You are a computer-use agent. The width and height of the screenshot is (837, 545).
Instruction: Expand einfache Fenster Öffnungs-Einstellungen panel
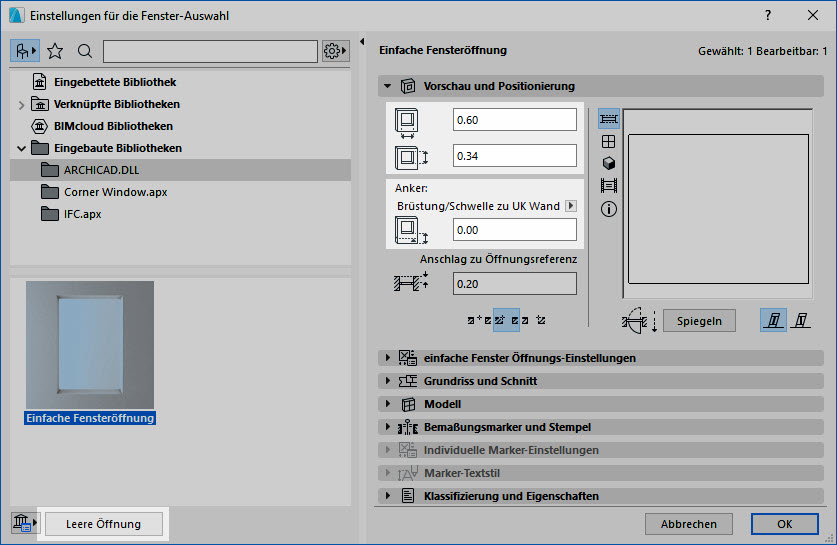(x=388, y=358)
